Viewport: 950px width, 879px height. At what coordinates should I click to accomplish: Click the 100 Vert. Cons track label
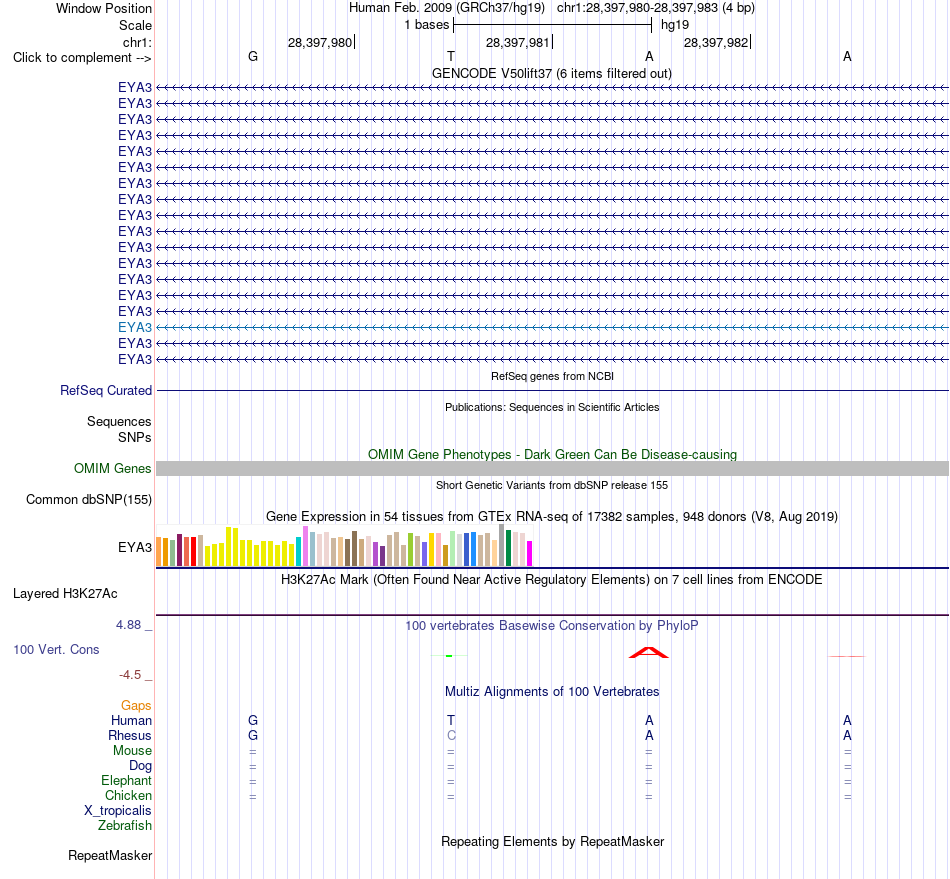(56, 649)
